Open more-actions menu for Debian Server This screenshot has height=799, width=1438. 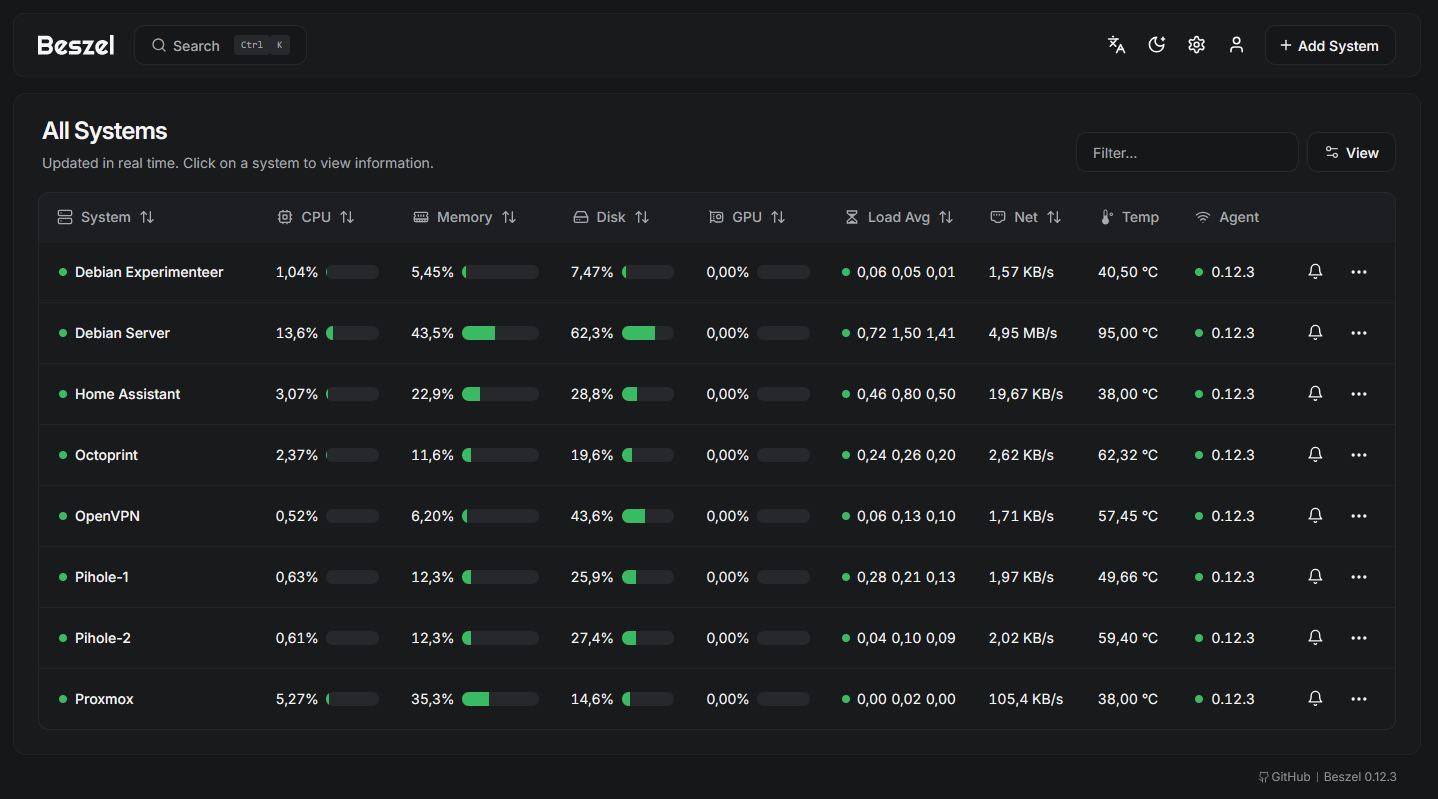coord(1358,333)
